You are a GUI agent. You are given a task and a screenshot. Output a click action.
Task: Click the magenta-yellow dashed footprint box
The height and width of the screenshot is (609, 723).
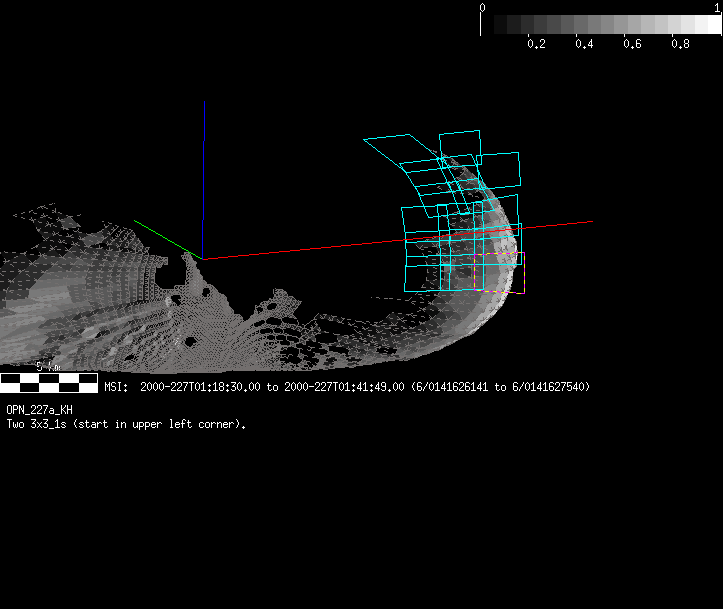pos(499,272)
